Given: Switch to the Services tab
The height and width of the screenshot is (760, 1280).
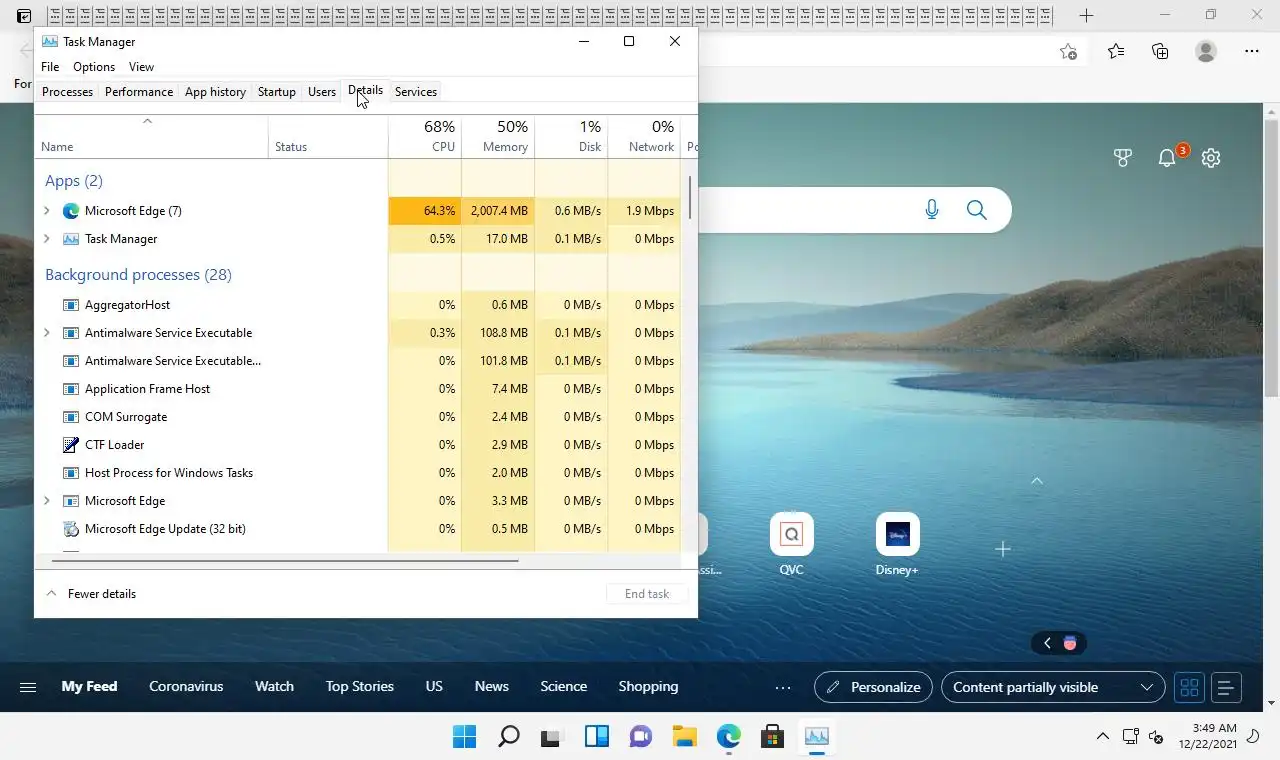Looking at the screenshot, I should click(416, 92).
